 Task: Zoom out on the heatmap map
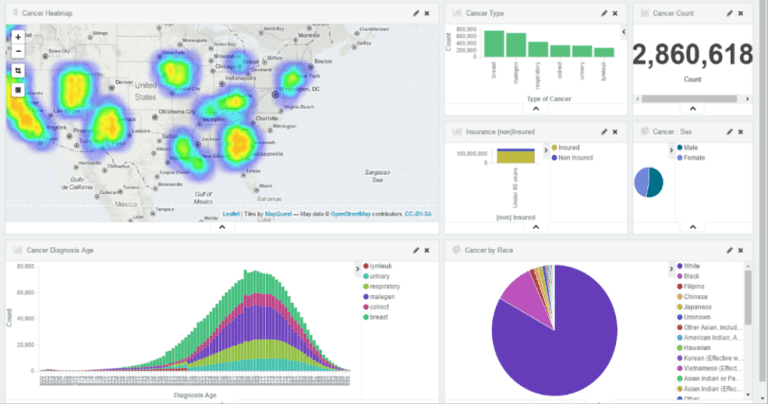(18, 50)
